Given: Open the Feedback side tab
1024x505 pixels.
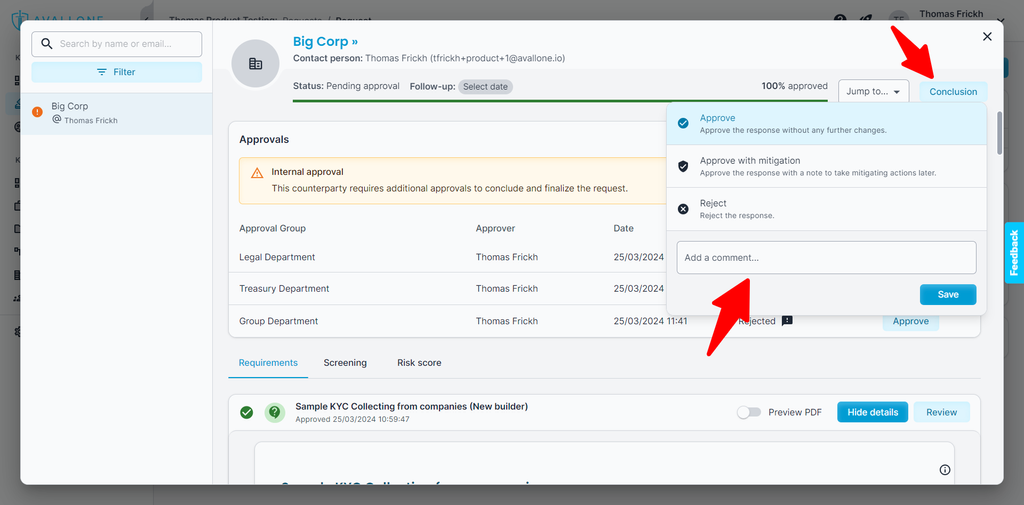Looking at the screenshot, I should tap(1014, 252).
